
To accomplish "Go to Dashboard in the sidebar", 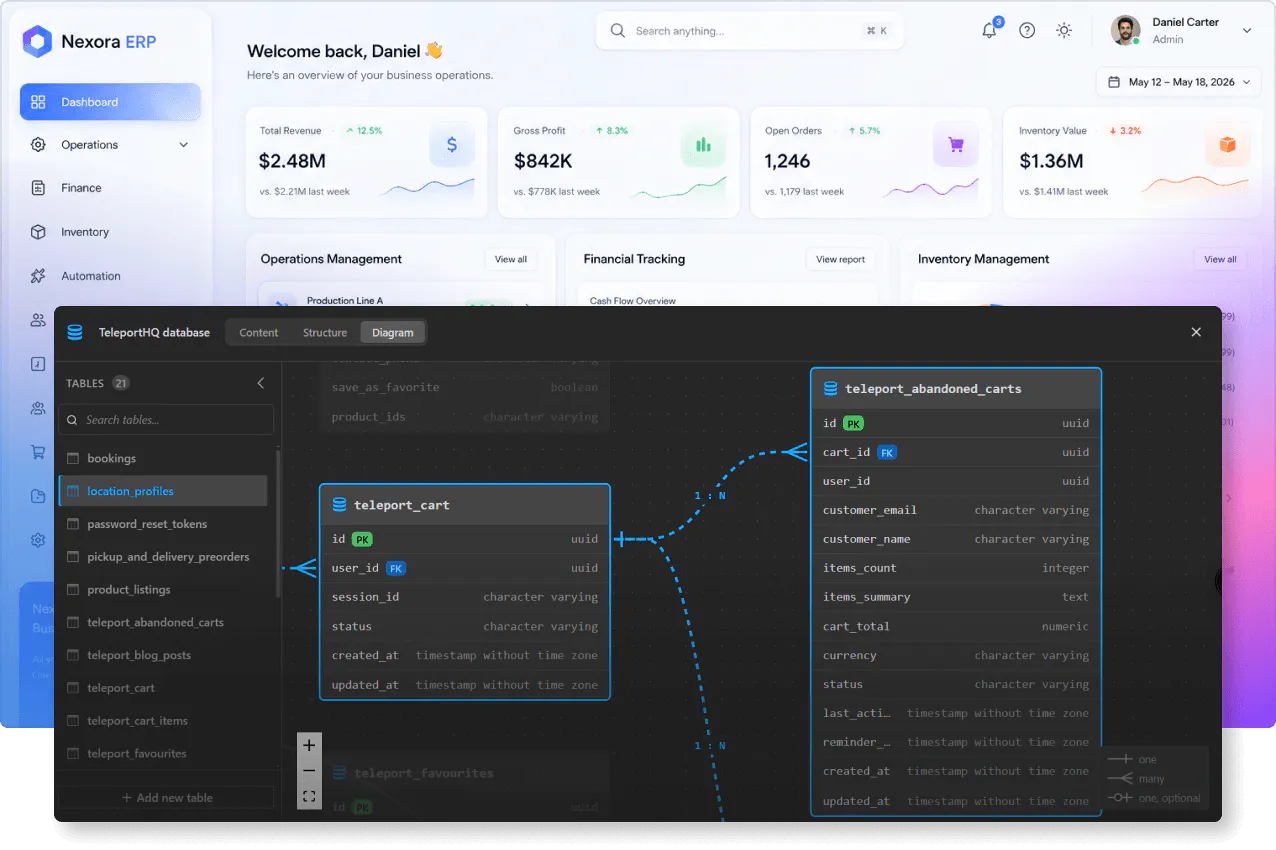I will [x=110, y=102].
